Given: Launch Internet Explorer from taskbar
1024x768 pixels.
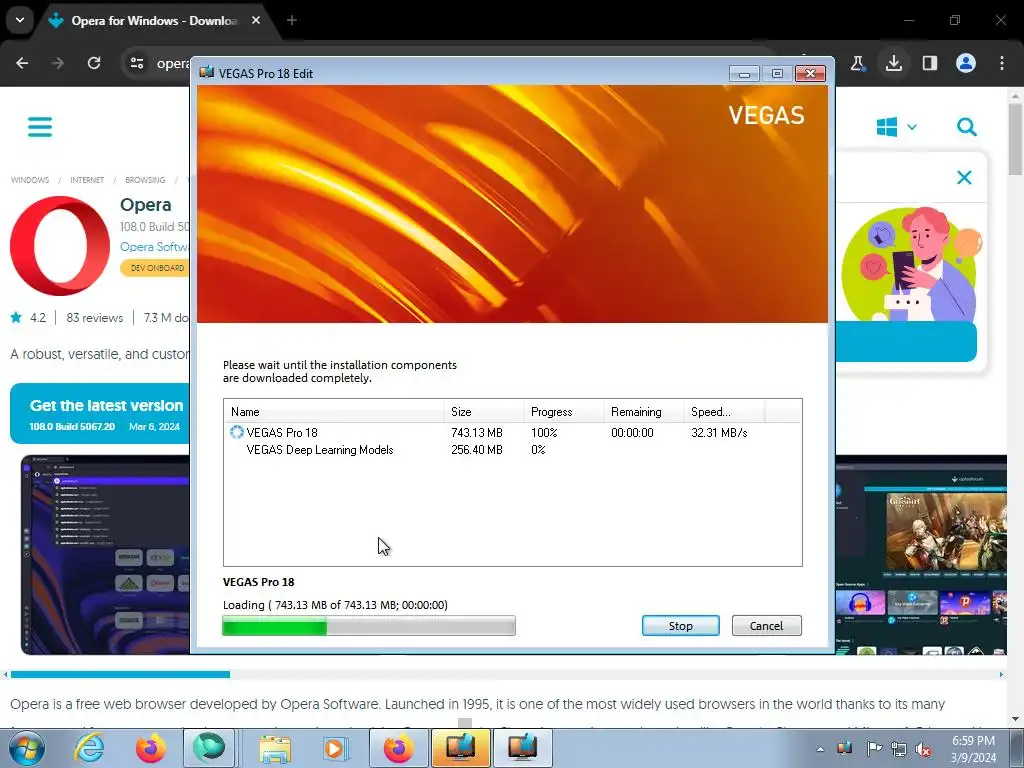Looking at the screenshot, I should point(89,748).
